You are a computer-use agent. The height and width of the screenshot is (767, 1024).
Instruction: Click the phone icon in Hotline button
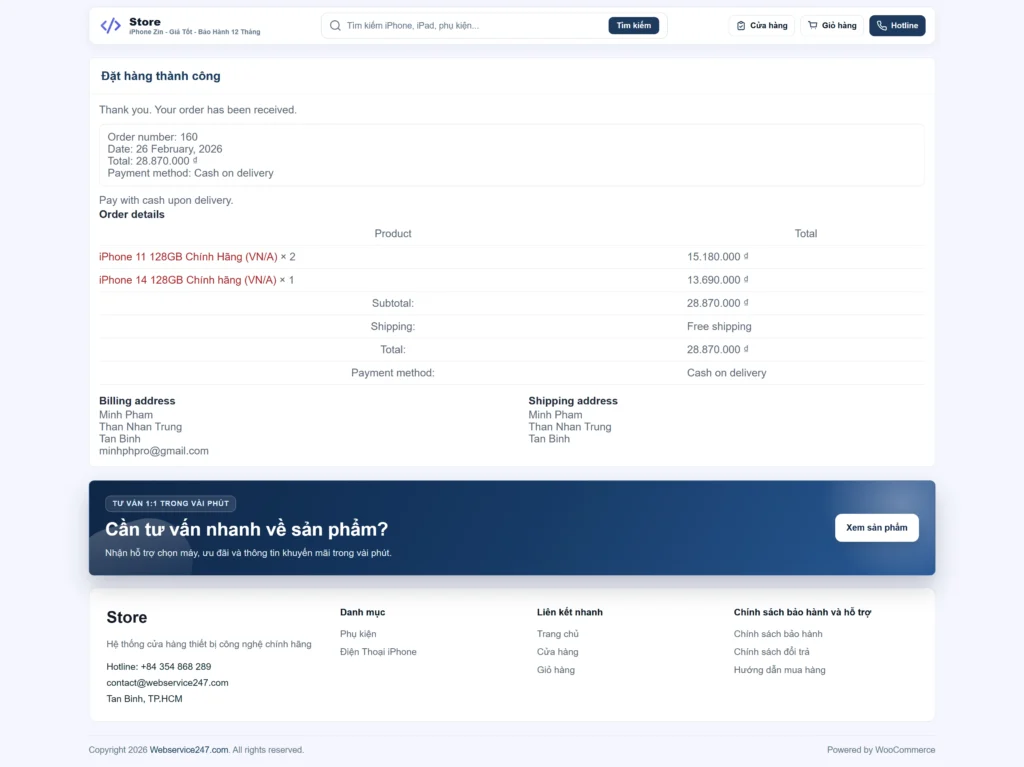click(882, 26)
